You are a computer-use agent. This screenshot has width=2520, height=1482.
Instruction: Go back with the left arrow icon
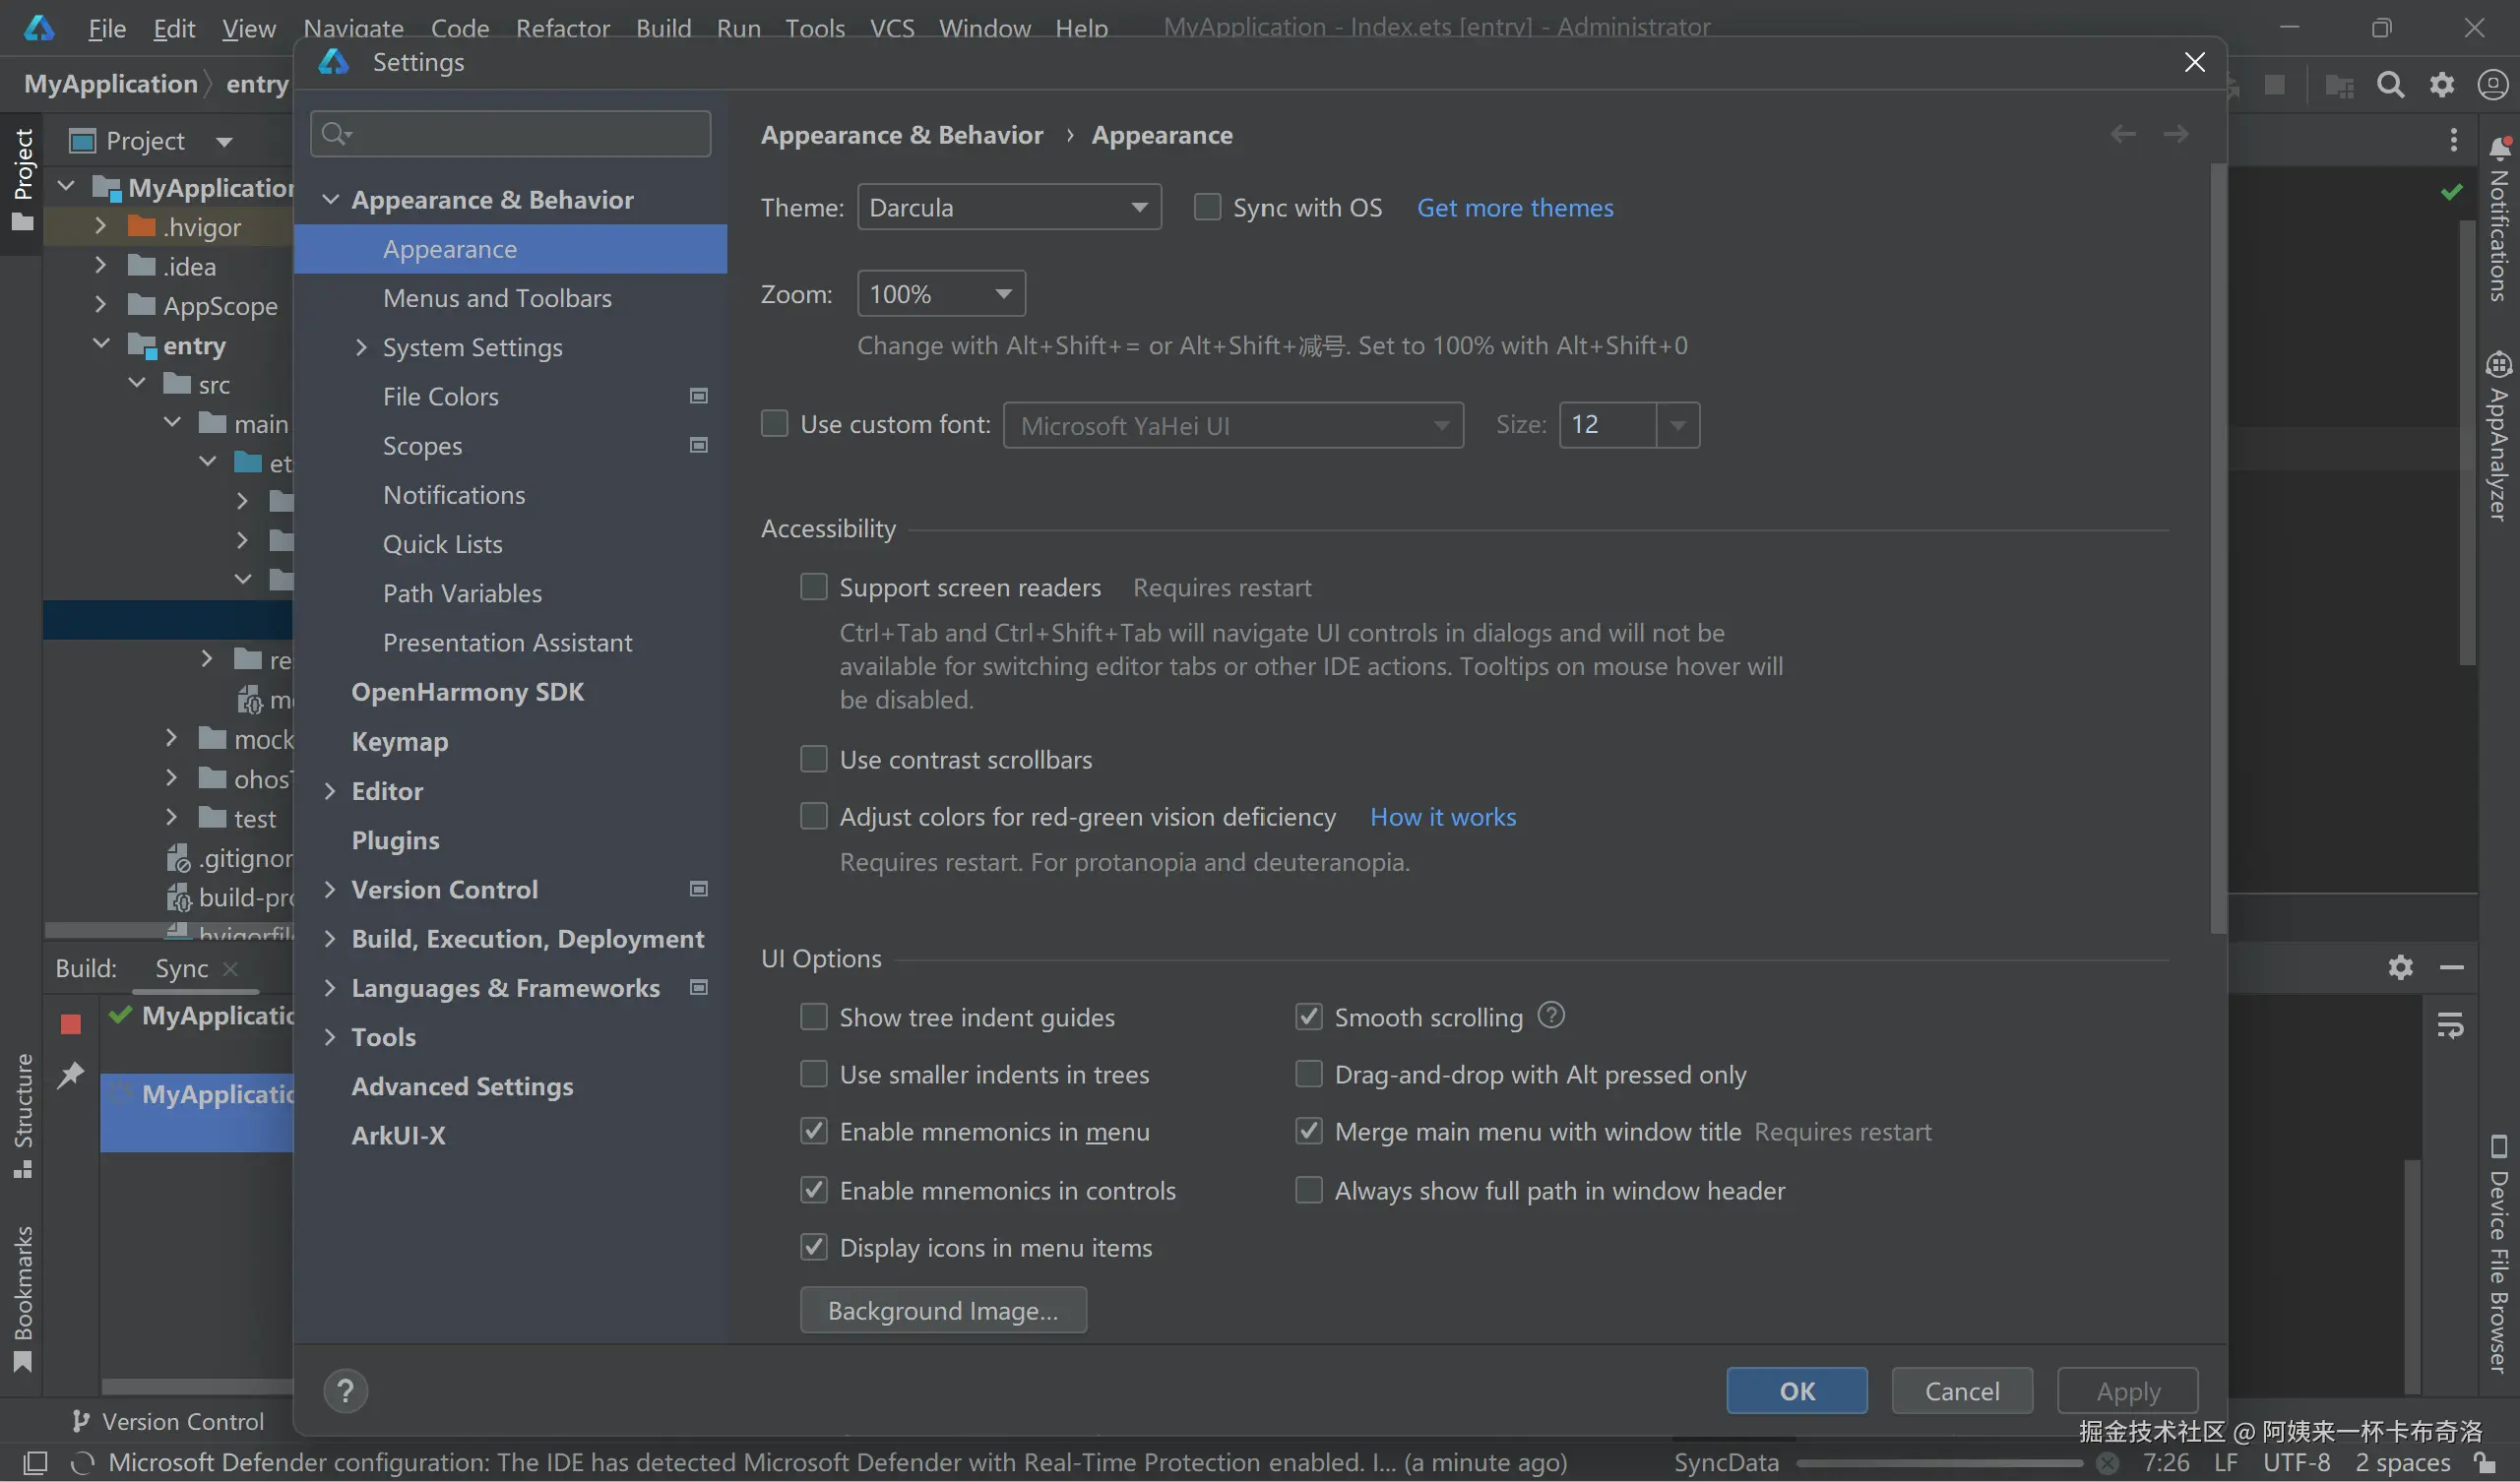coord(2123,134)
